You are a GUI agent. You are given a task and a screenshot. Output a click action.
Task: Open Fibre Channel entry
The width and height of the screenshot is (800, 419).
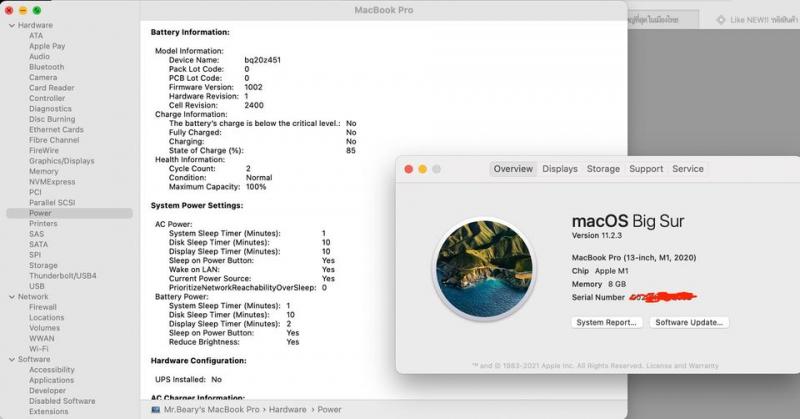(54, 140)
